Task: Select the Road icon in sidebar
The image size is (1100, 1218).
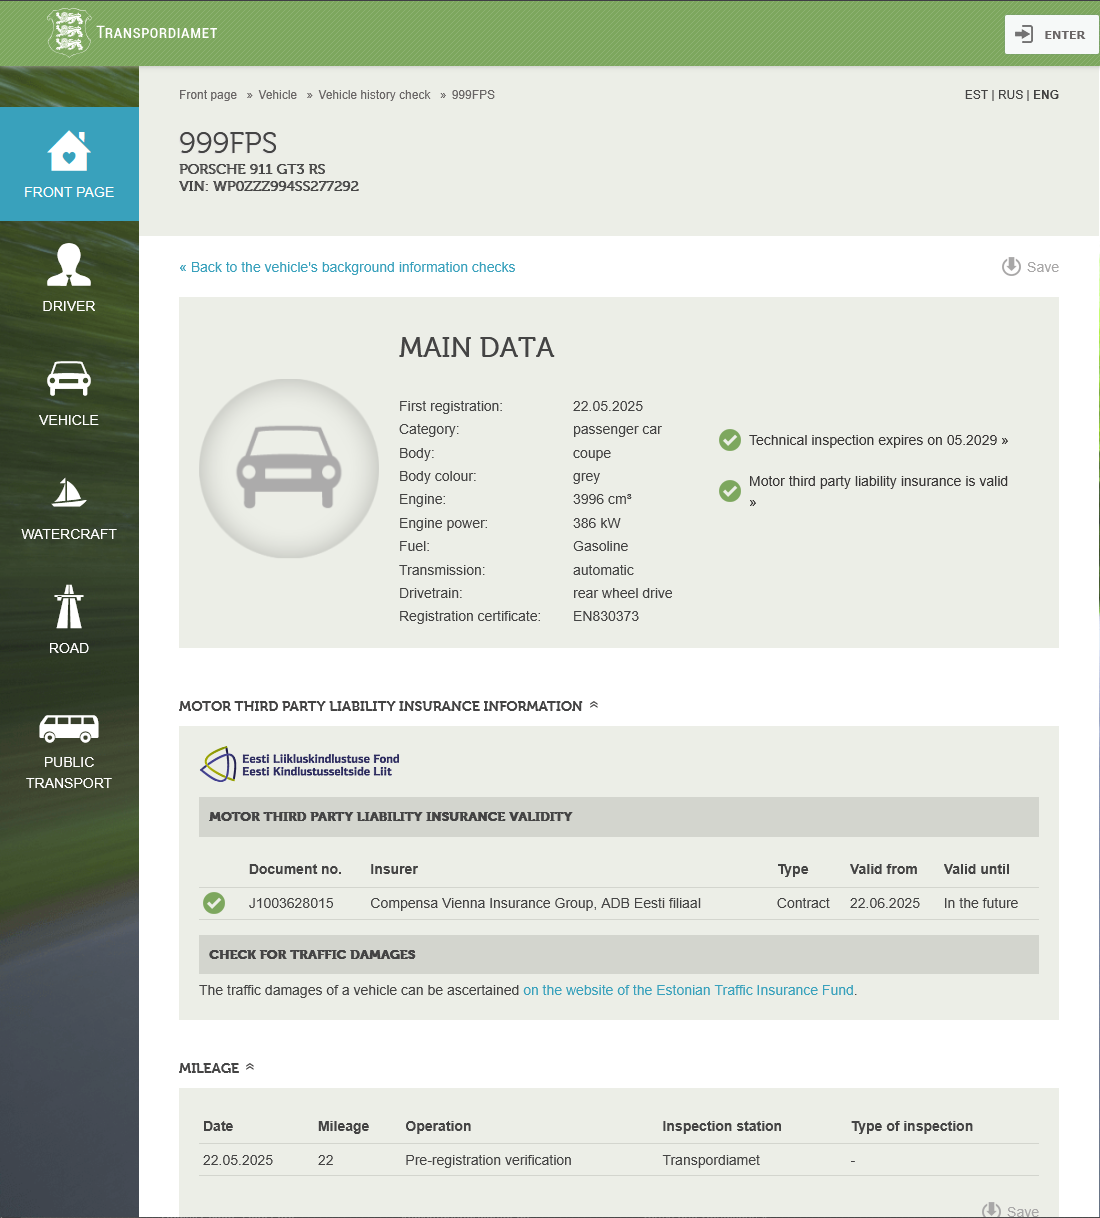Action: (69, 606)
